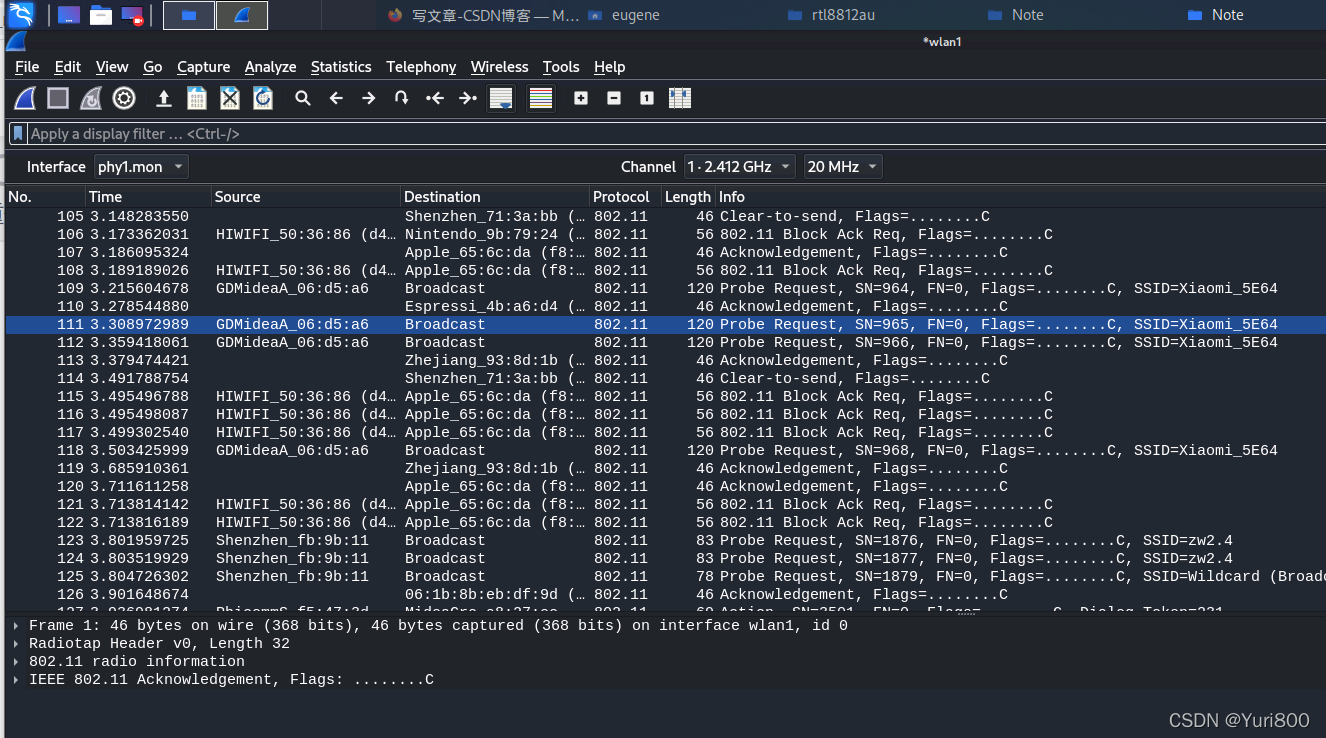Viewport: 1326px width, 738px height.
Task: Sort packets by Destination column header
Action: coord(495,197)
